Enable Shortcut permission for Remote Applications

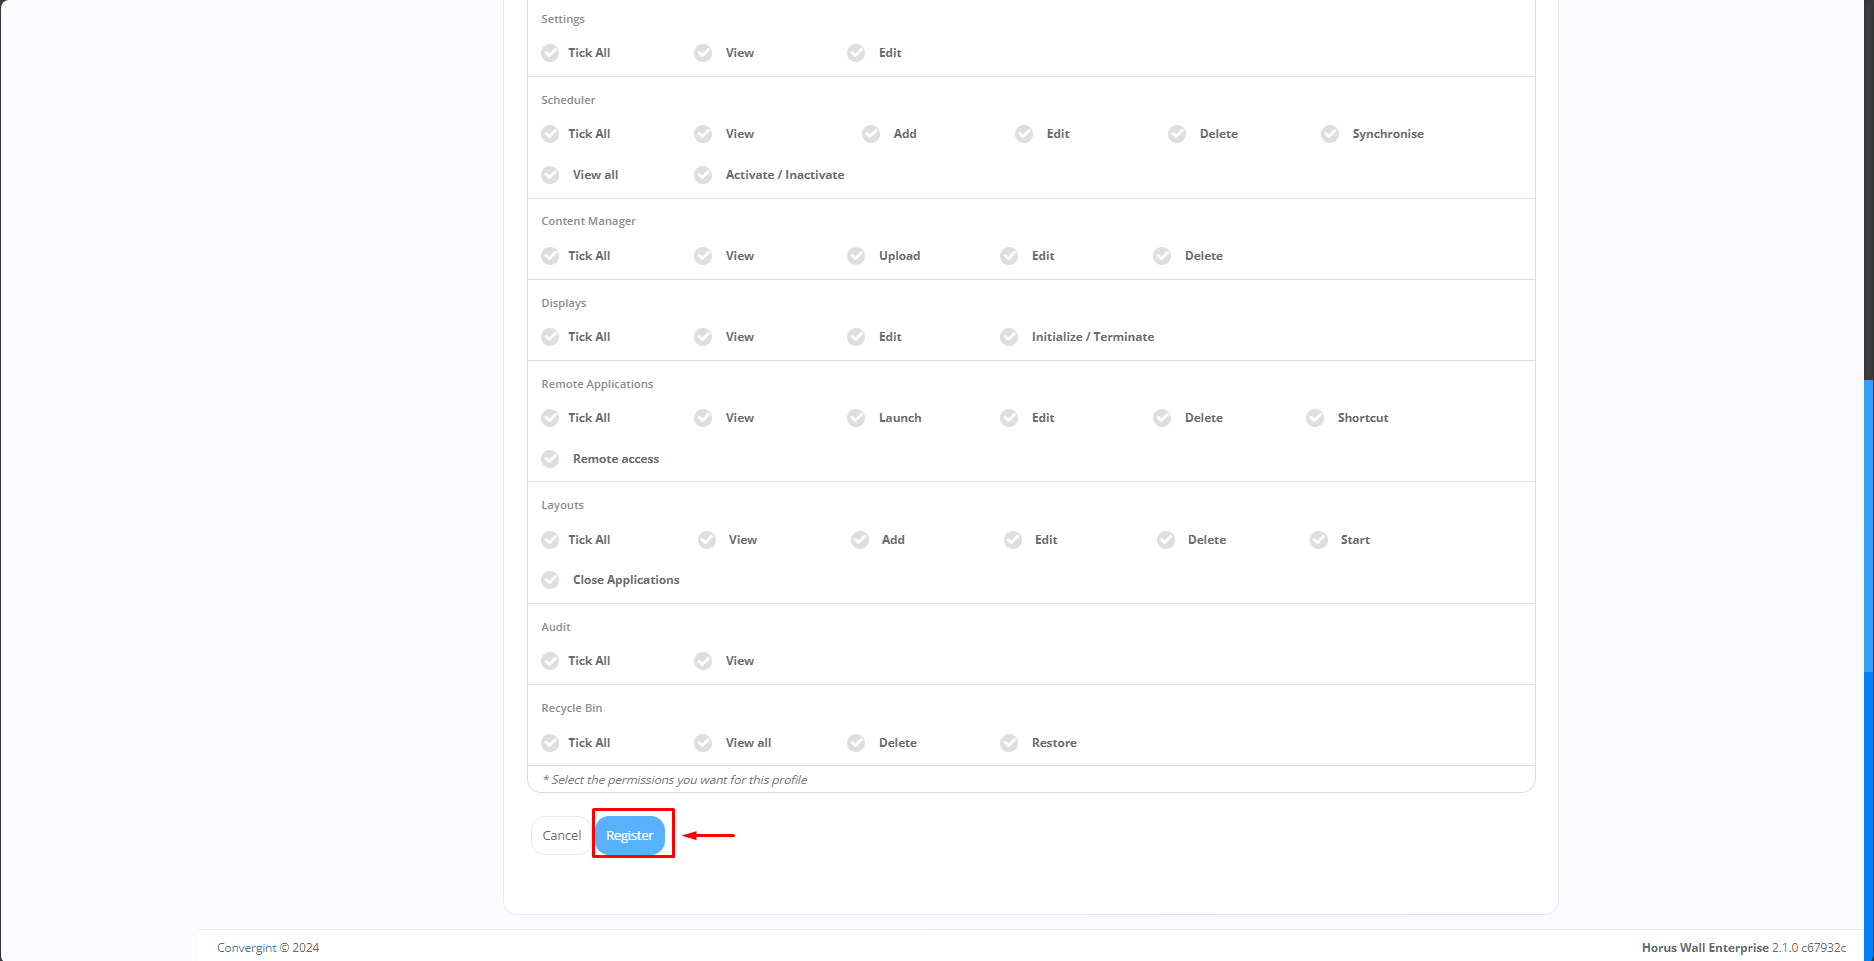[x=1315, y=418]
